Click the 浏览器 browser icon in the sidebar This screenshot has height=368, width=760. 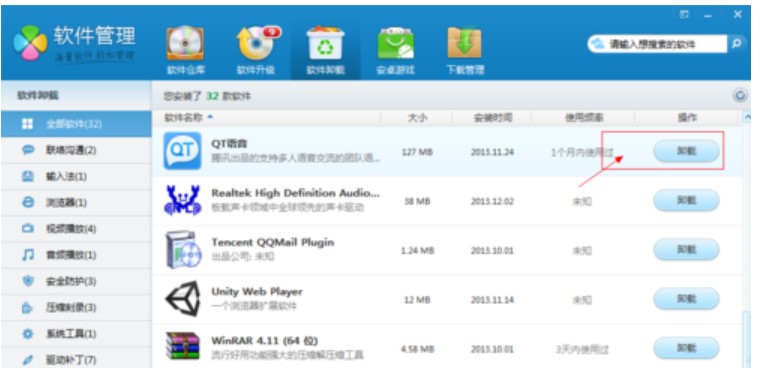click(28, 203)
